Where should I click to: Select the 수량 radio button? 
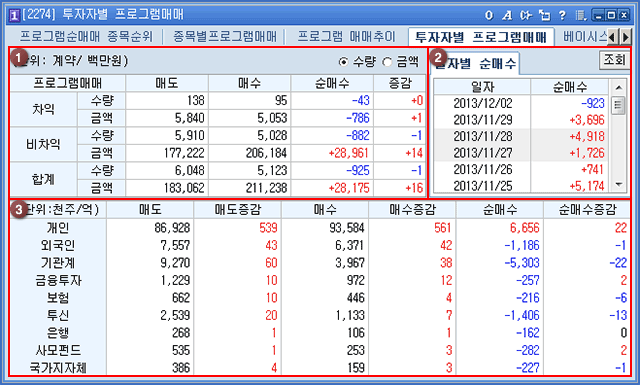click(344, 62)
